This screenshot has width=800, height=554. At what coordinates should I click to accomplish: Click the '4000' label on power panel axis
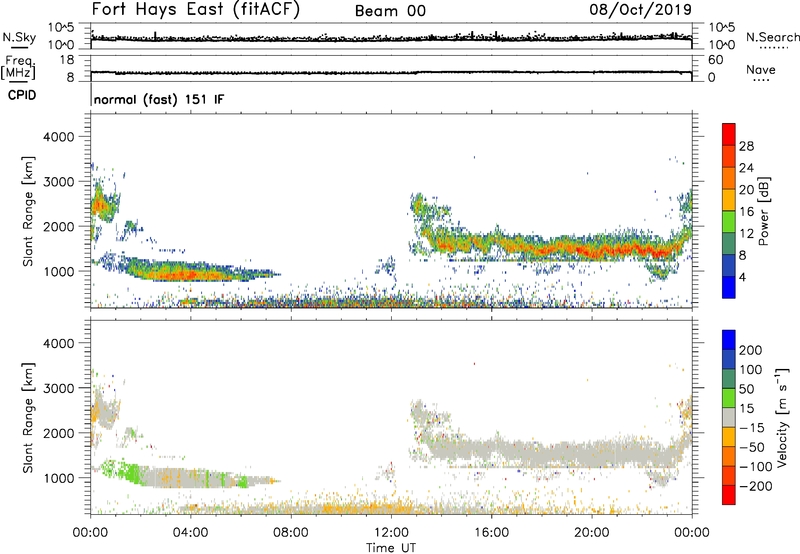click(x=58, y=137)
